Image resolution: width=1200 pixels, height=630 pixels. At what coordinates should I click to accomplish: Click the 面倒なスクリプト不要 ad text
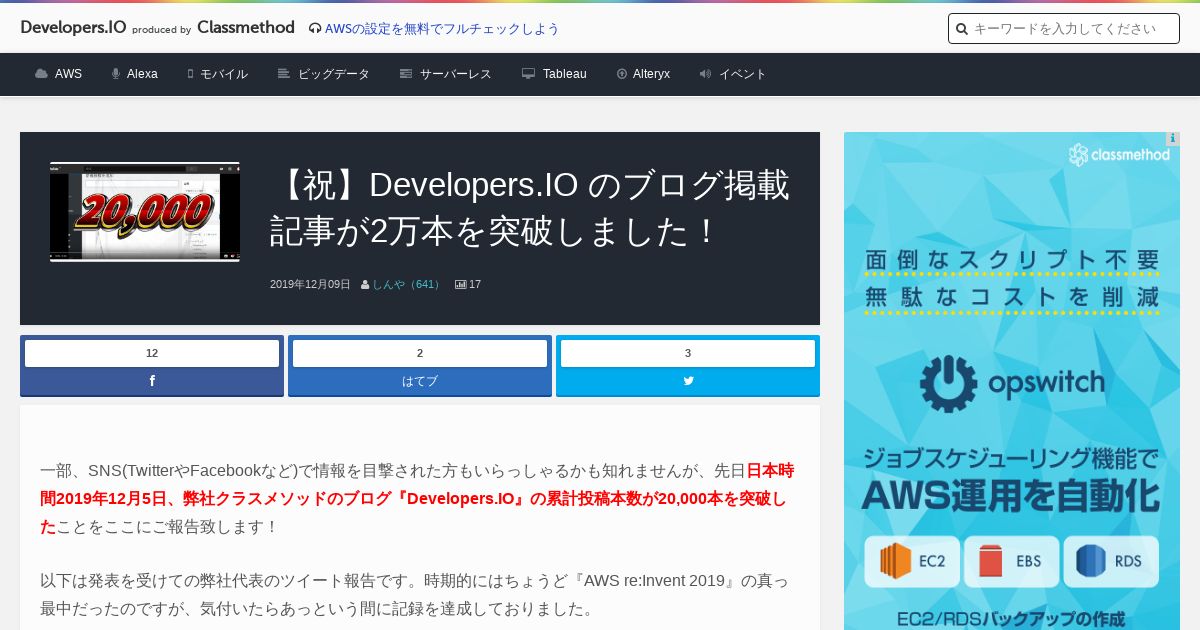point(1012,260)
